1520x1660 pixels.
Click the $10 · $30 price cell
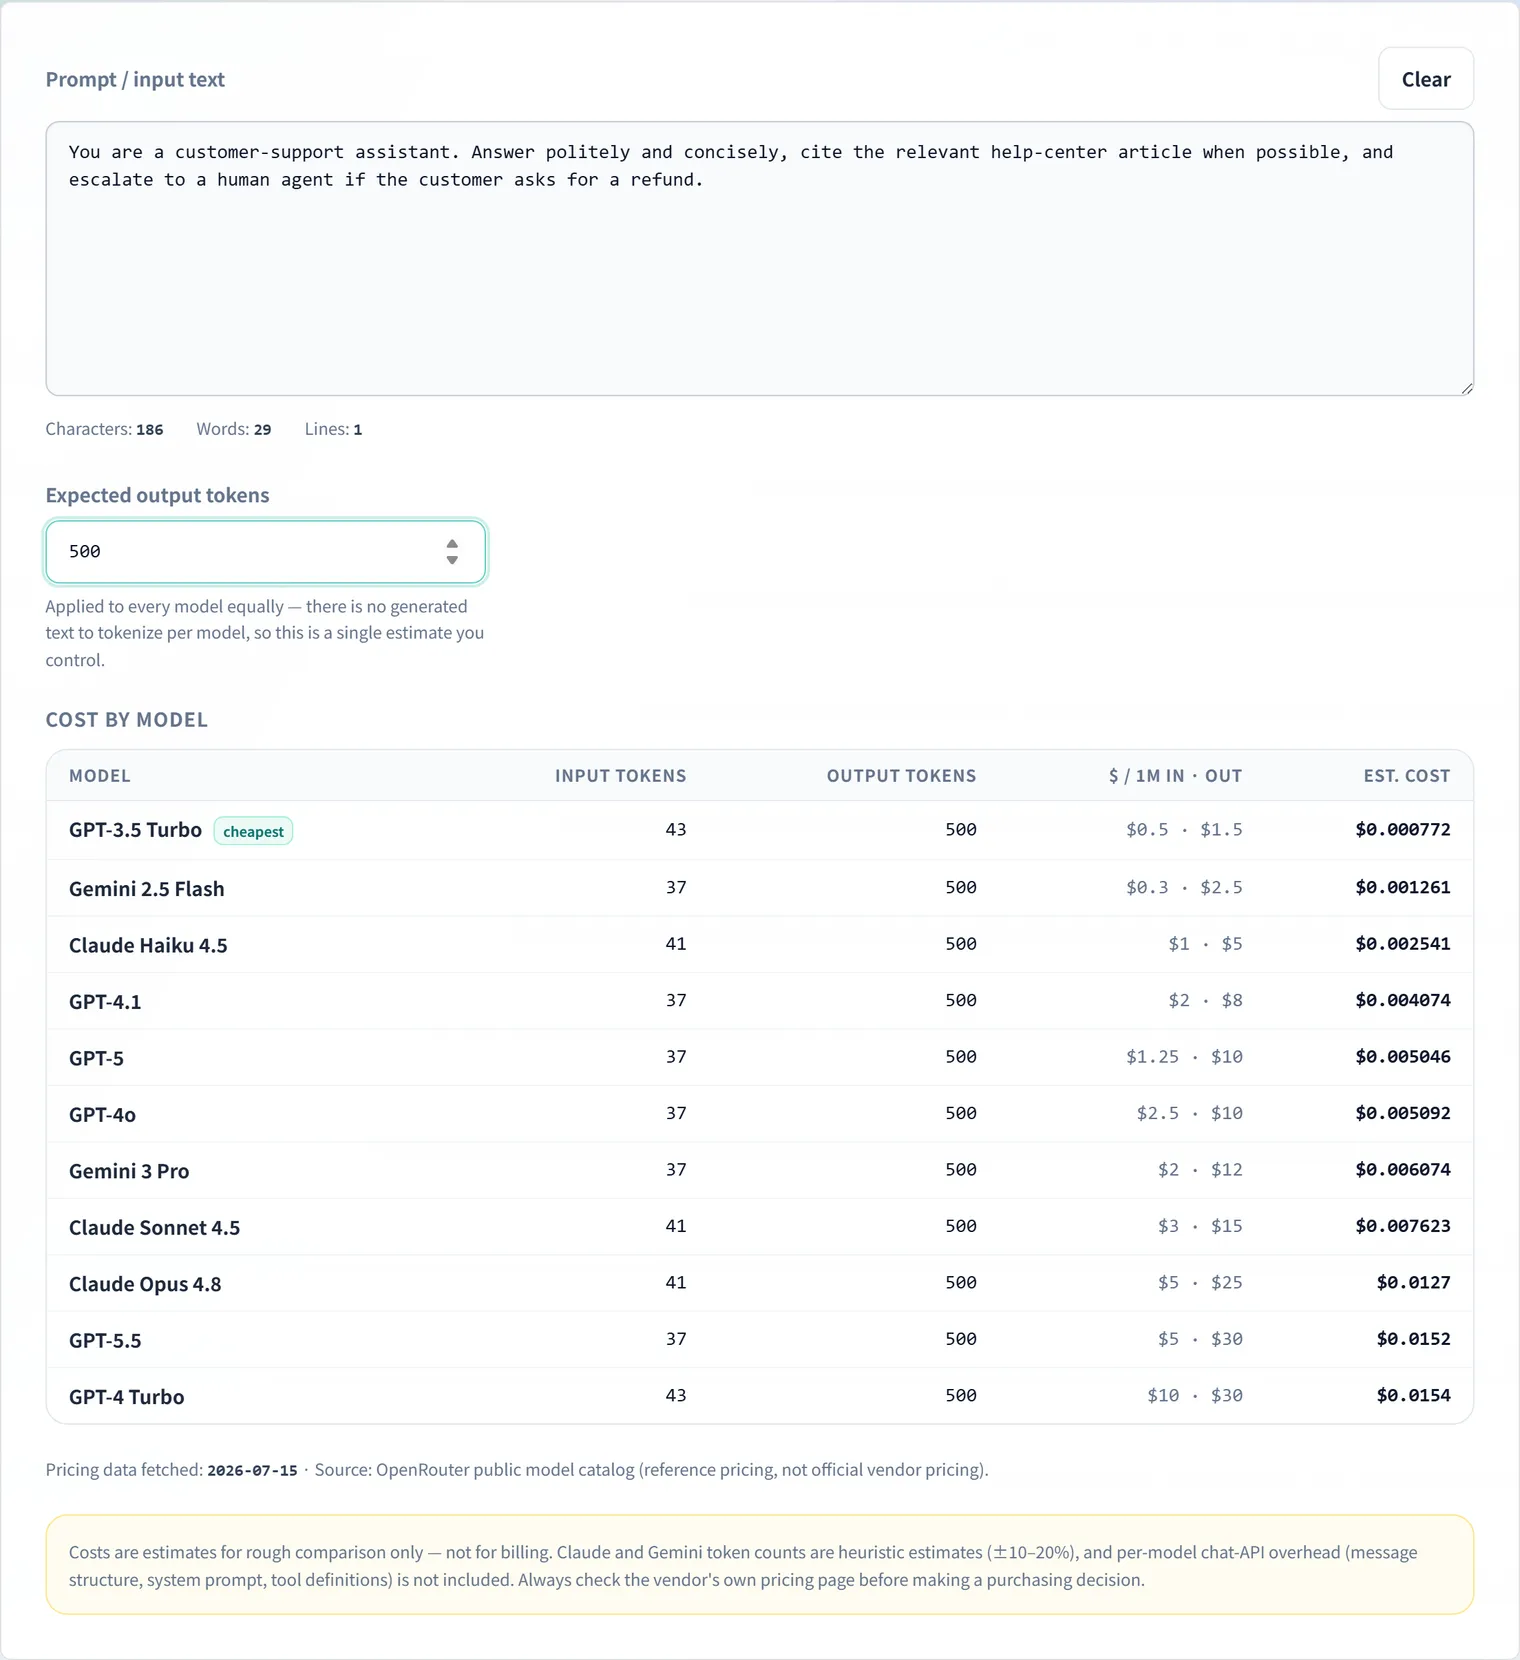pyautogui.click(x=1195, y=1395)
